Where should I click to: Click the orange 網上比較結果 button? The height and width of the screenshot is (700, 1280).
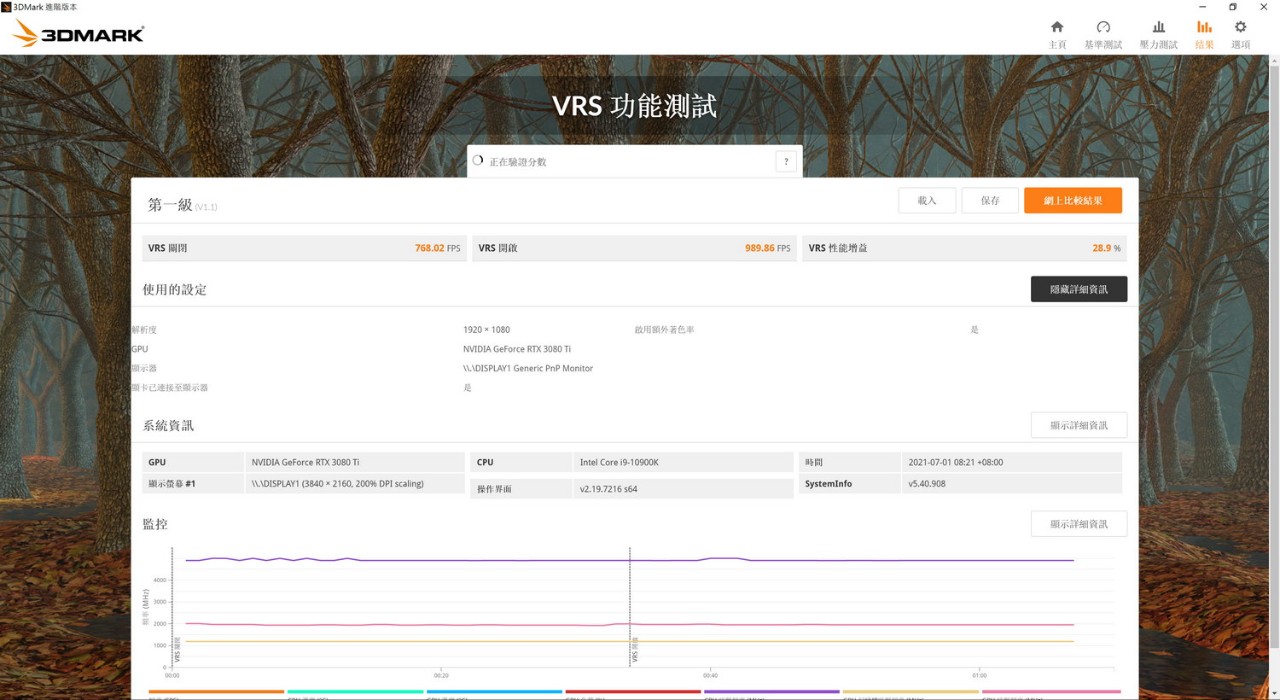pyautogui.click(x=1073, y=201)
